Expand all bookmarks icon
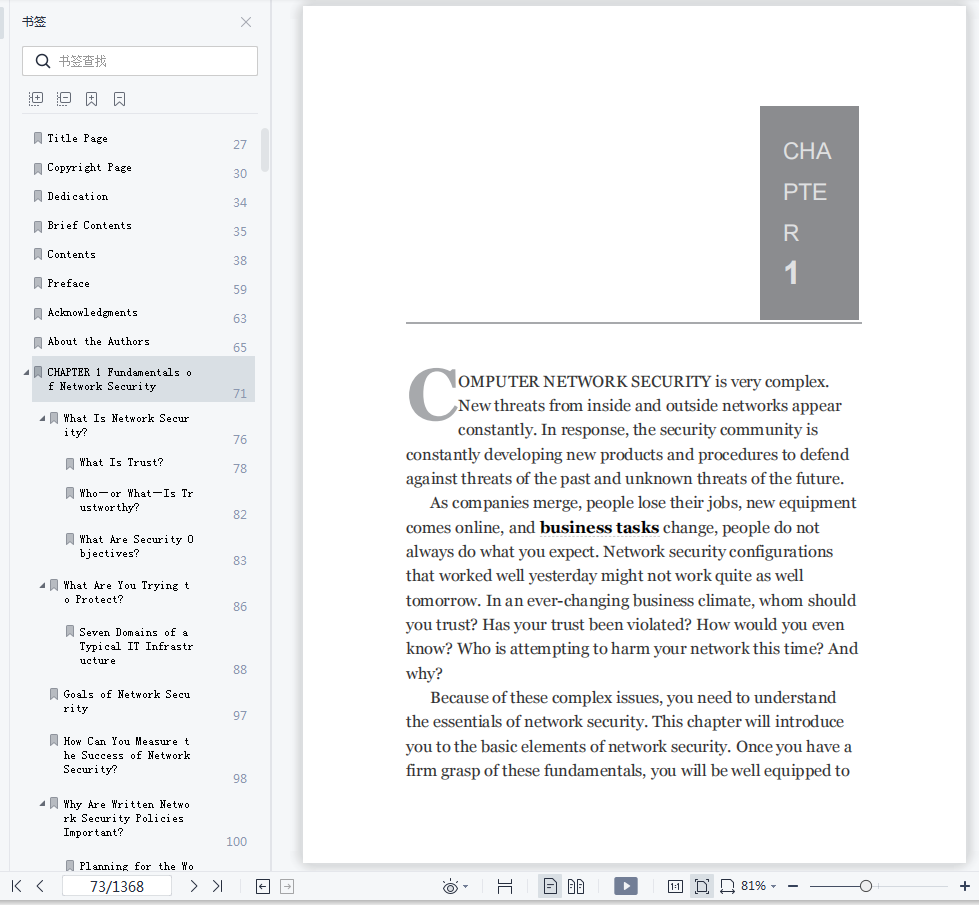The width and height of the screenshot is (979, 905). [36, 99]
